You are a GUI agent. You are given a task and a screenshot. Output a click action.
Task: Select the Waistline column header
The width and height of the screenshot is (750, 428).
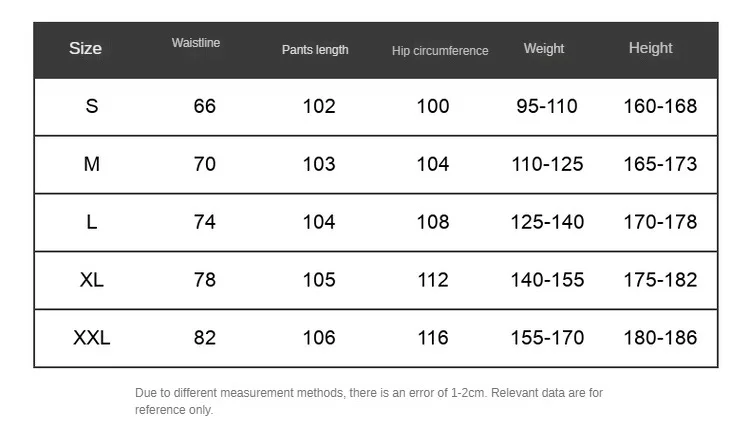click(x=196, y=43)
